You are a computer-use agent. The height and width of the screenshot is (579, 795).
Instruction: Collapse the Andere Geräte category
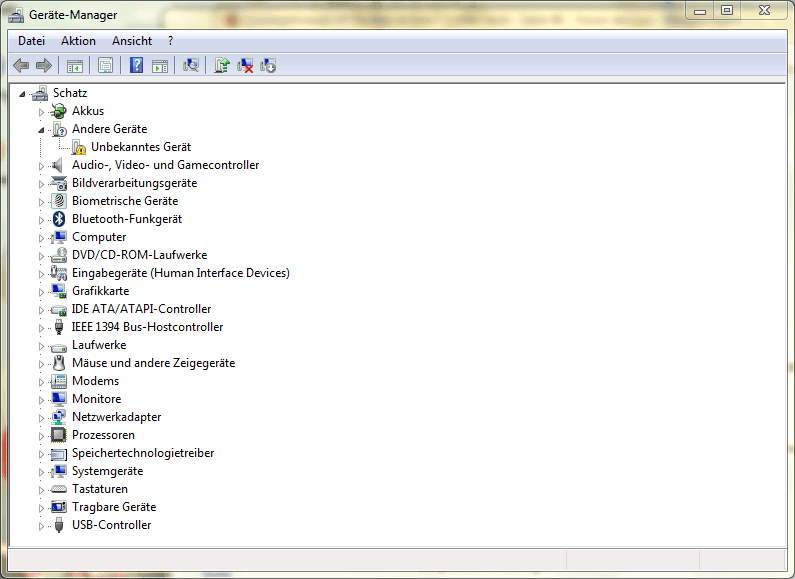pyautogui.click(x=42, y=130)
